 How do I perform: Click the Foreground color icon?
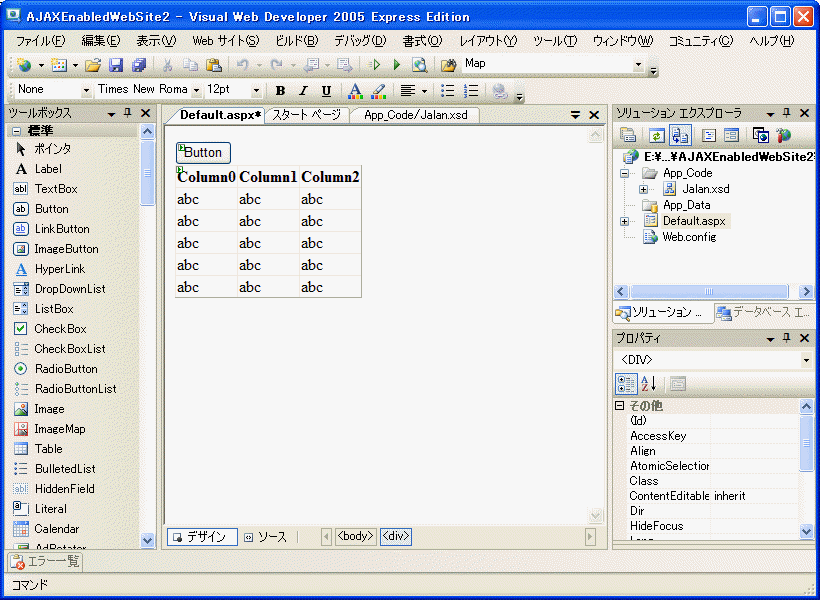click(x=355, y=91)
